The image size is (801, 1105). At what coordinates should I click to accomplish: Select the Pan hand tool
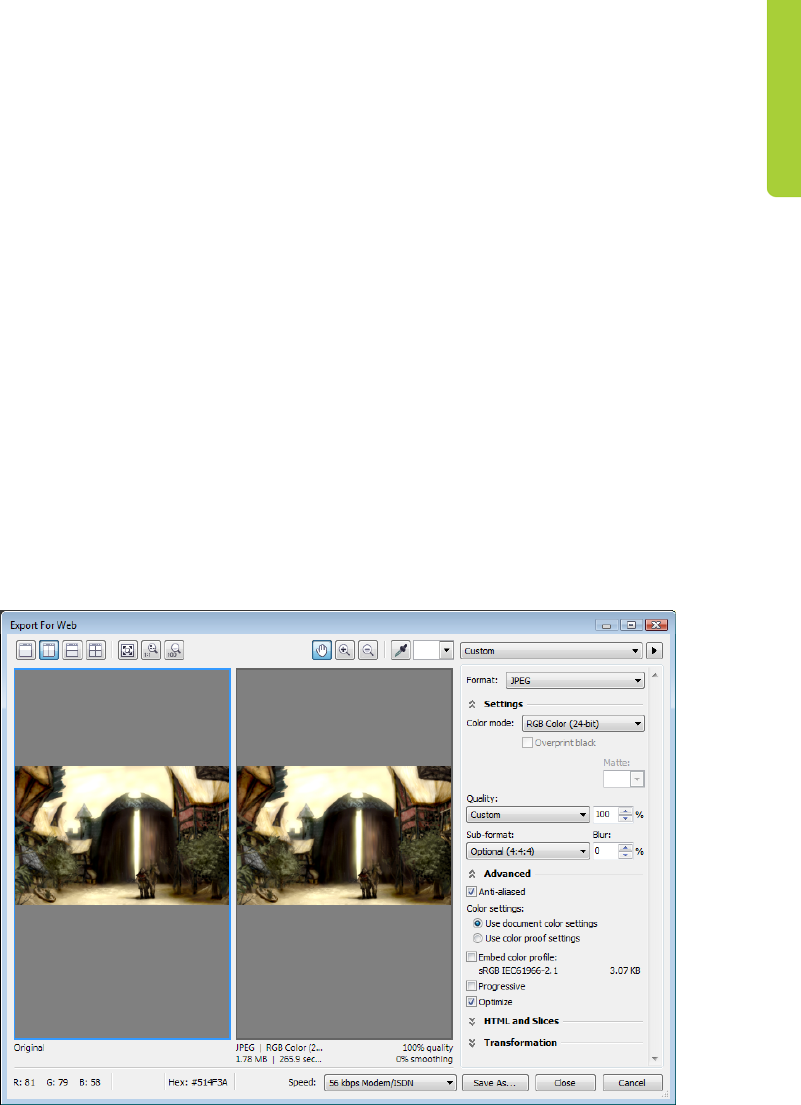click(x=322, y=650)
